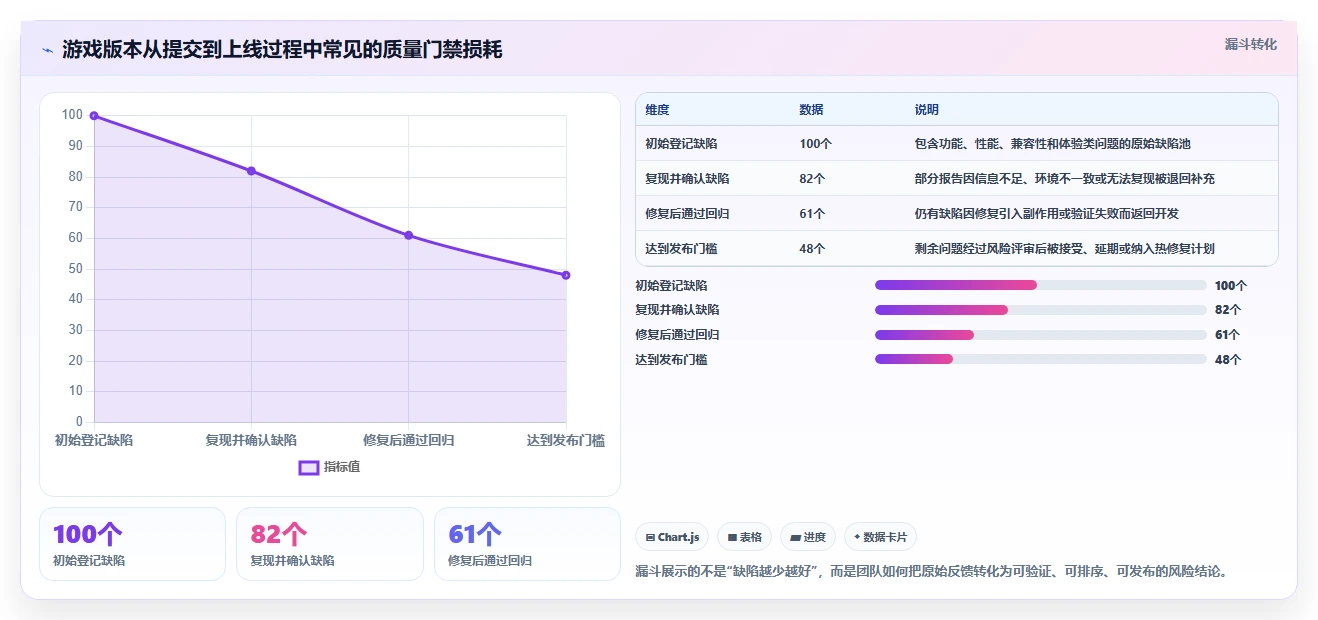Select the 表格 tag chip

tap(744, 537)
